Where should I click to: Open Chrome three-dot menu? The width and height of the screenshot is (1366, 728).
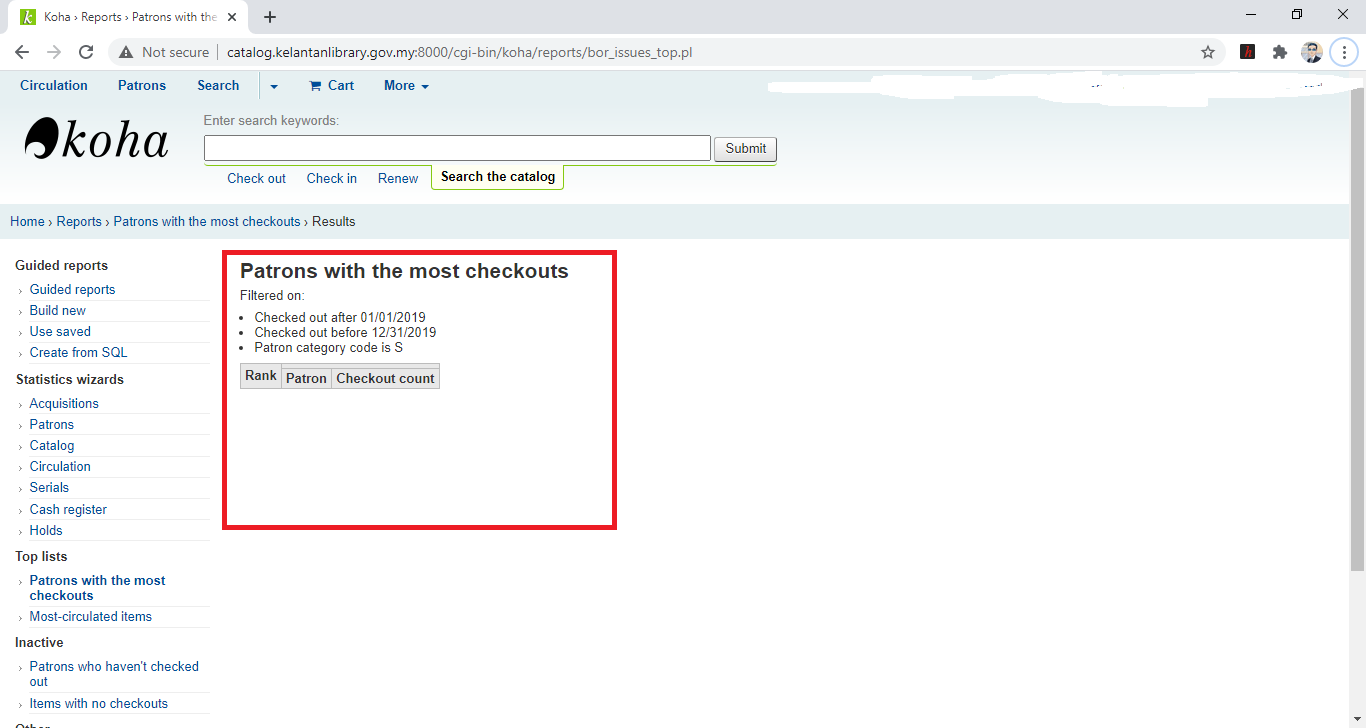[1344, 52]
